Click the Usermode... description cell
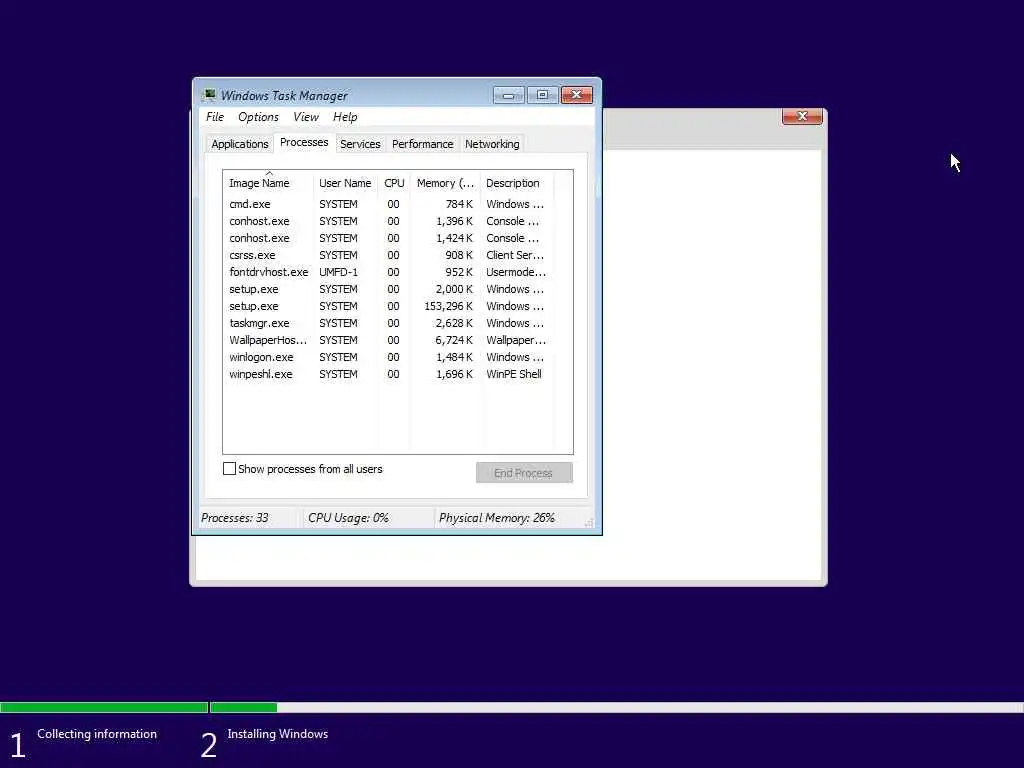Screen dimensions: 1024x768 click(x=516, y=272)
